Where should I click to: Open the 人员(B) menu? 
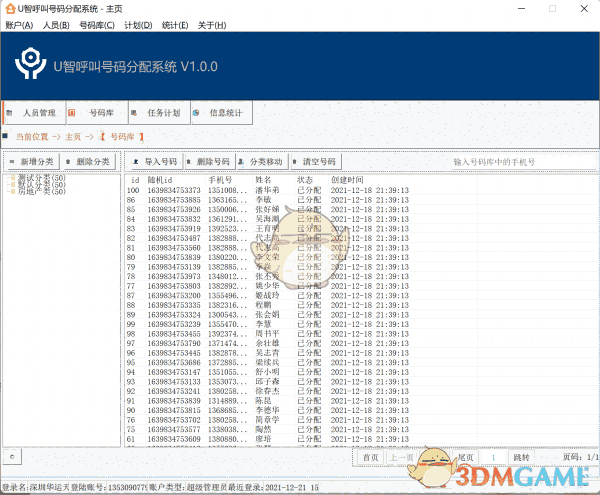56,25
